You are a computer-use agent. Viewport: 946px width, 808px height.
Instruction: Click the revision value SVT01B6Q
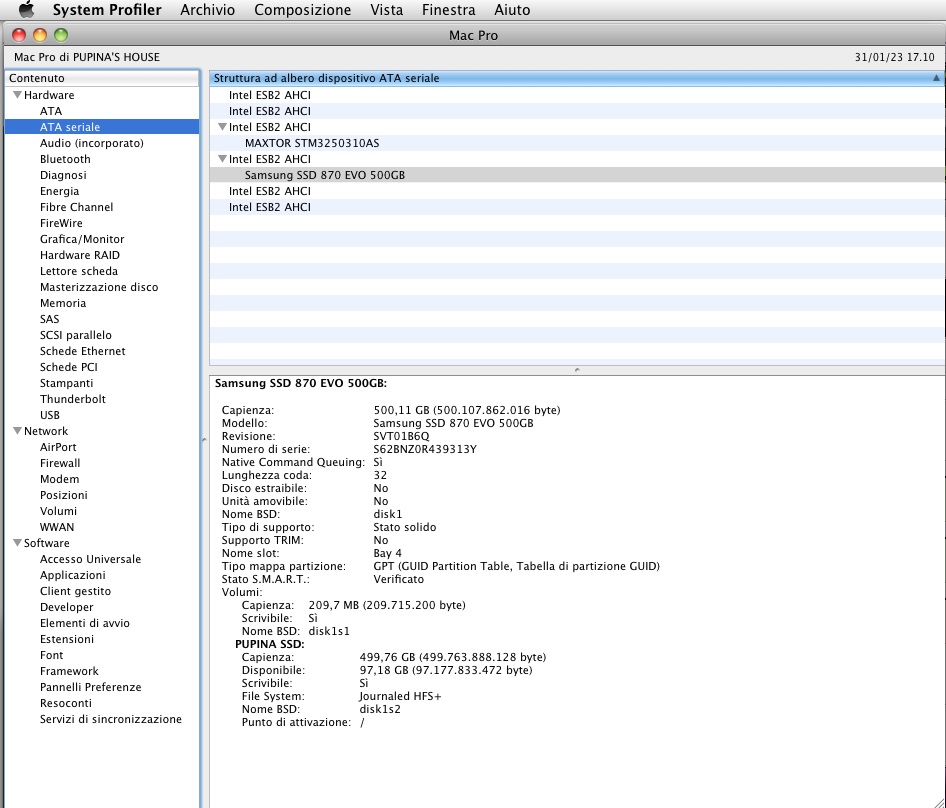[401, 436]
